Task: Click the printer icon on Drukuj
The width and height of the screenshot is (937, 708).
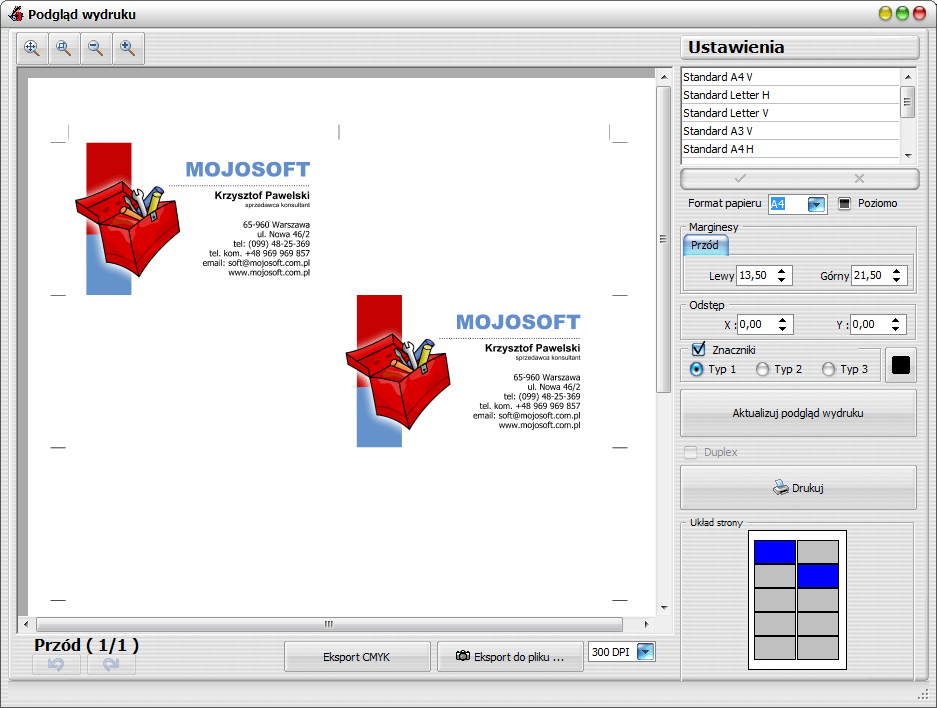Action: (x=780, y=488)
